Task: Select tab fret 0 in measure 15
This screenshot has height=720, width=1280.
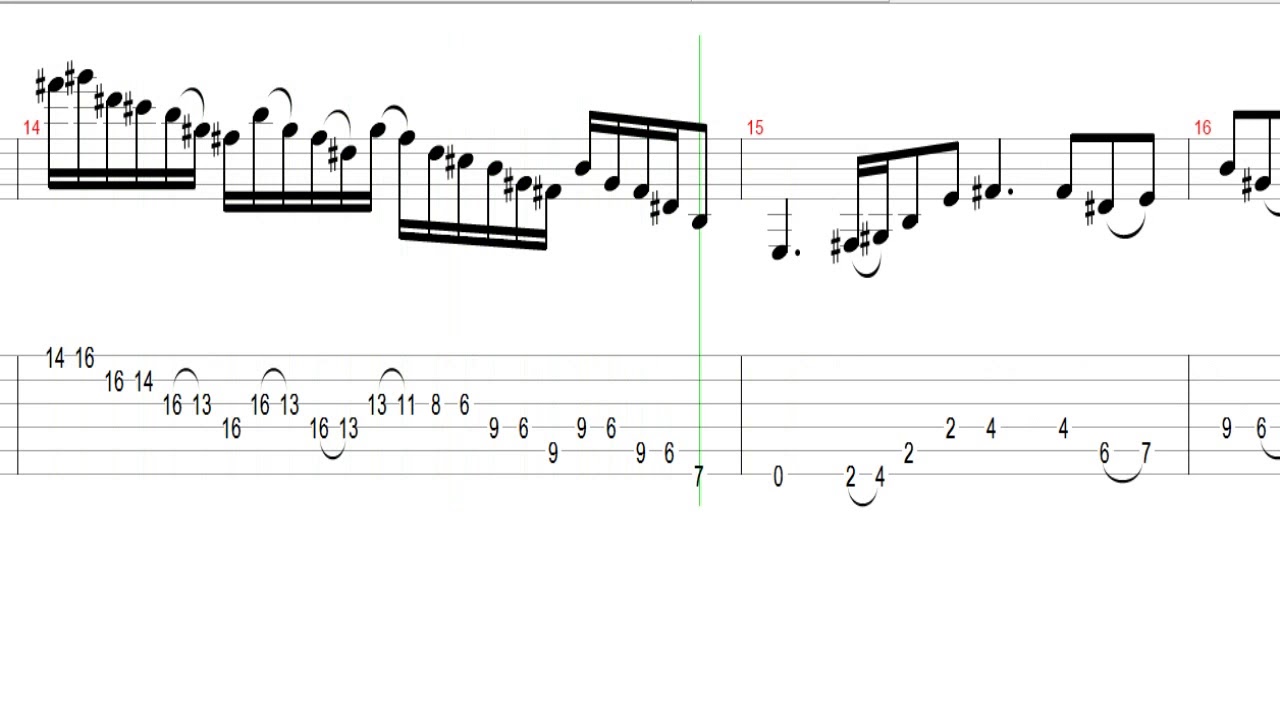Action: (779, 478)
